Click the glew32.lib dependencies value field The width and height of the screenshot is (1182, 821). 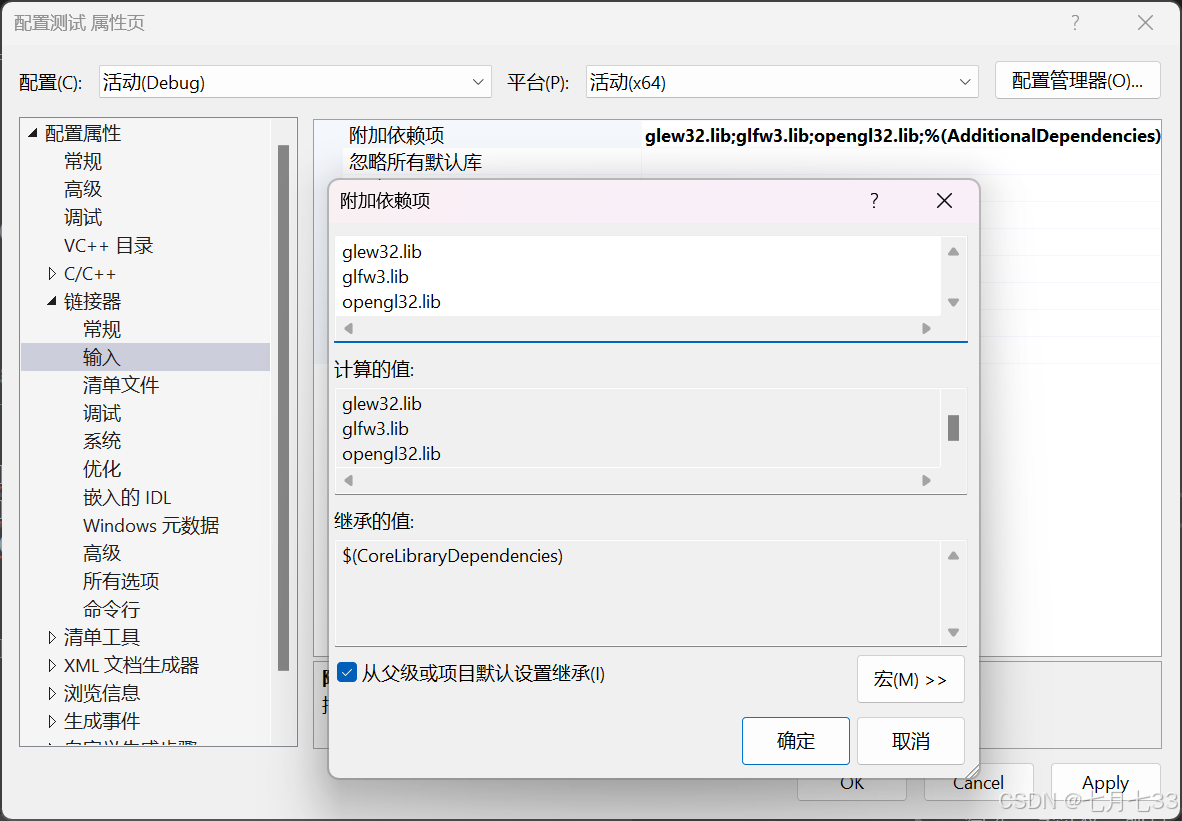coord(900,135)
